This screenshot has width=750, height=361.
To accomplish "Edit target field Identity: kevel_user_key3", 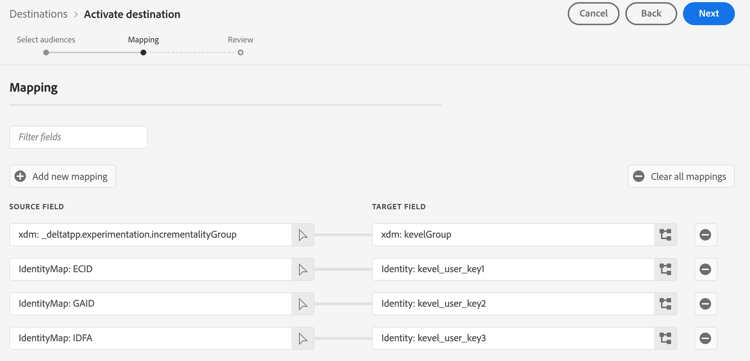I will [513, 339].
